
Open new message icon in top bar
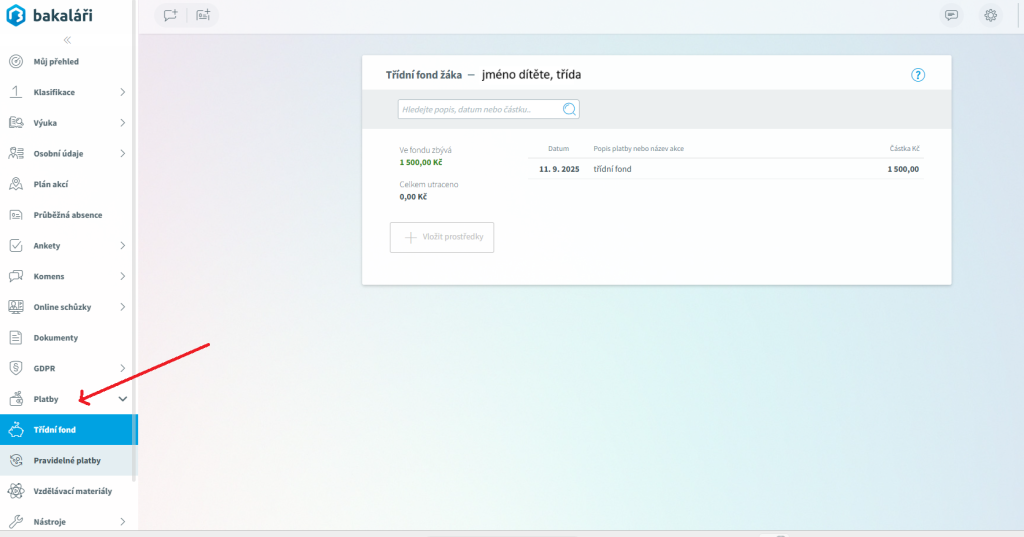pyautogui.click(x=171, y=15)
